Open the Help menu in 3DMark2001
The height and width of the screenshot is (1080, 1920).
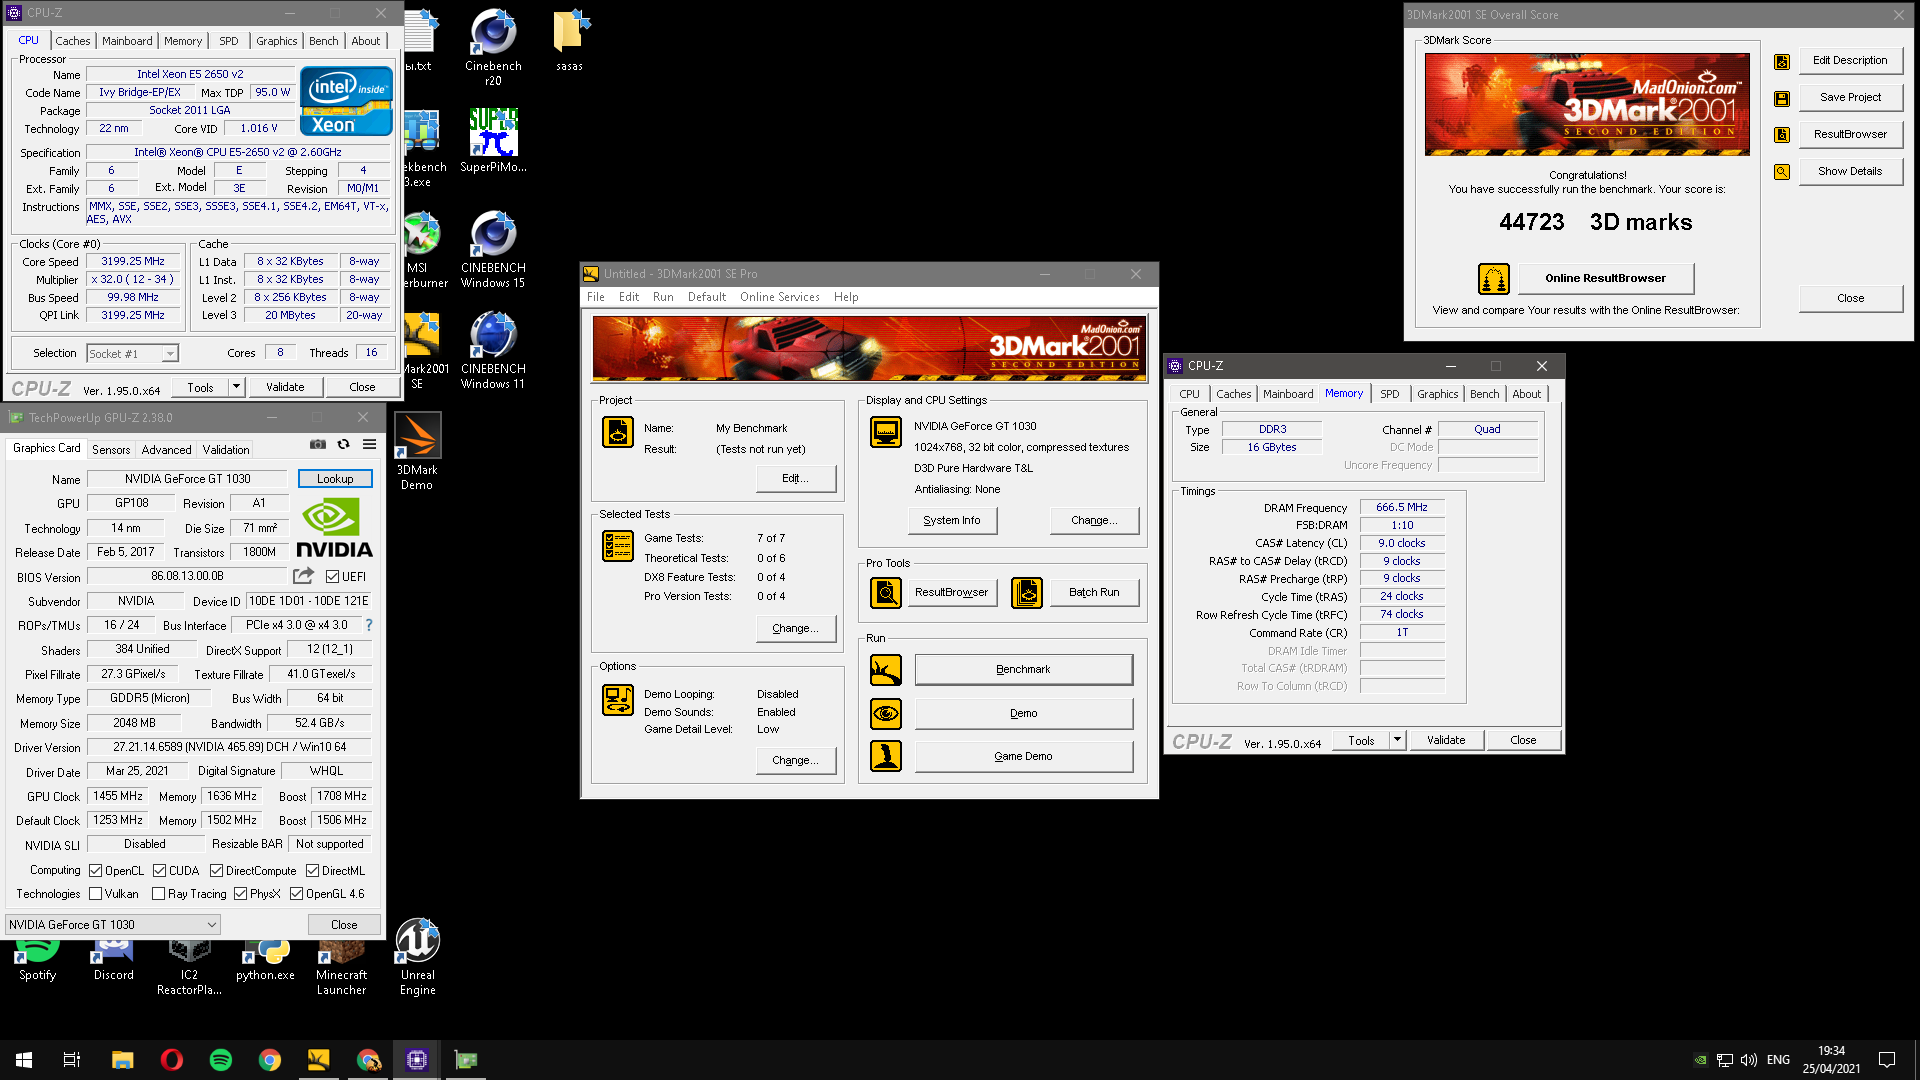click(x=846, y=297)
